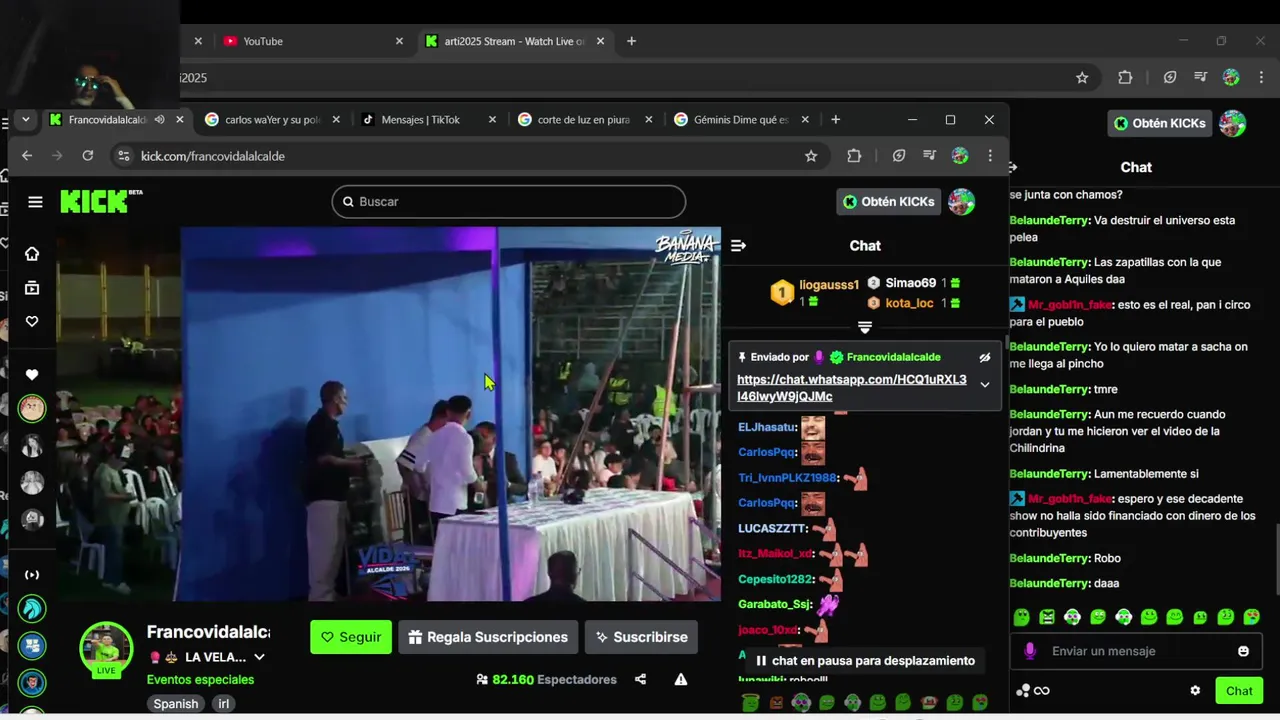Select the irl tag
Image resolution: width=1280 pixels, height=720 pixels.
224,704
